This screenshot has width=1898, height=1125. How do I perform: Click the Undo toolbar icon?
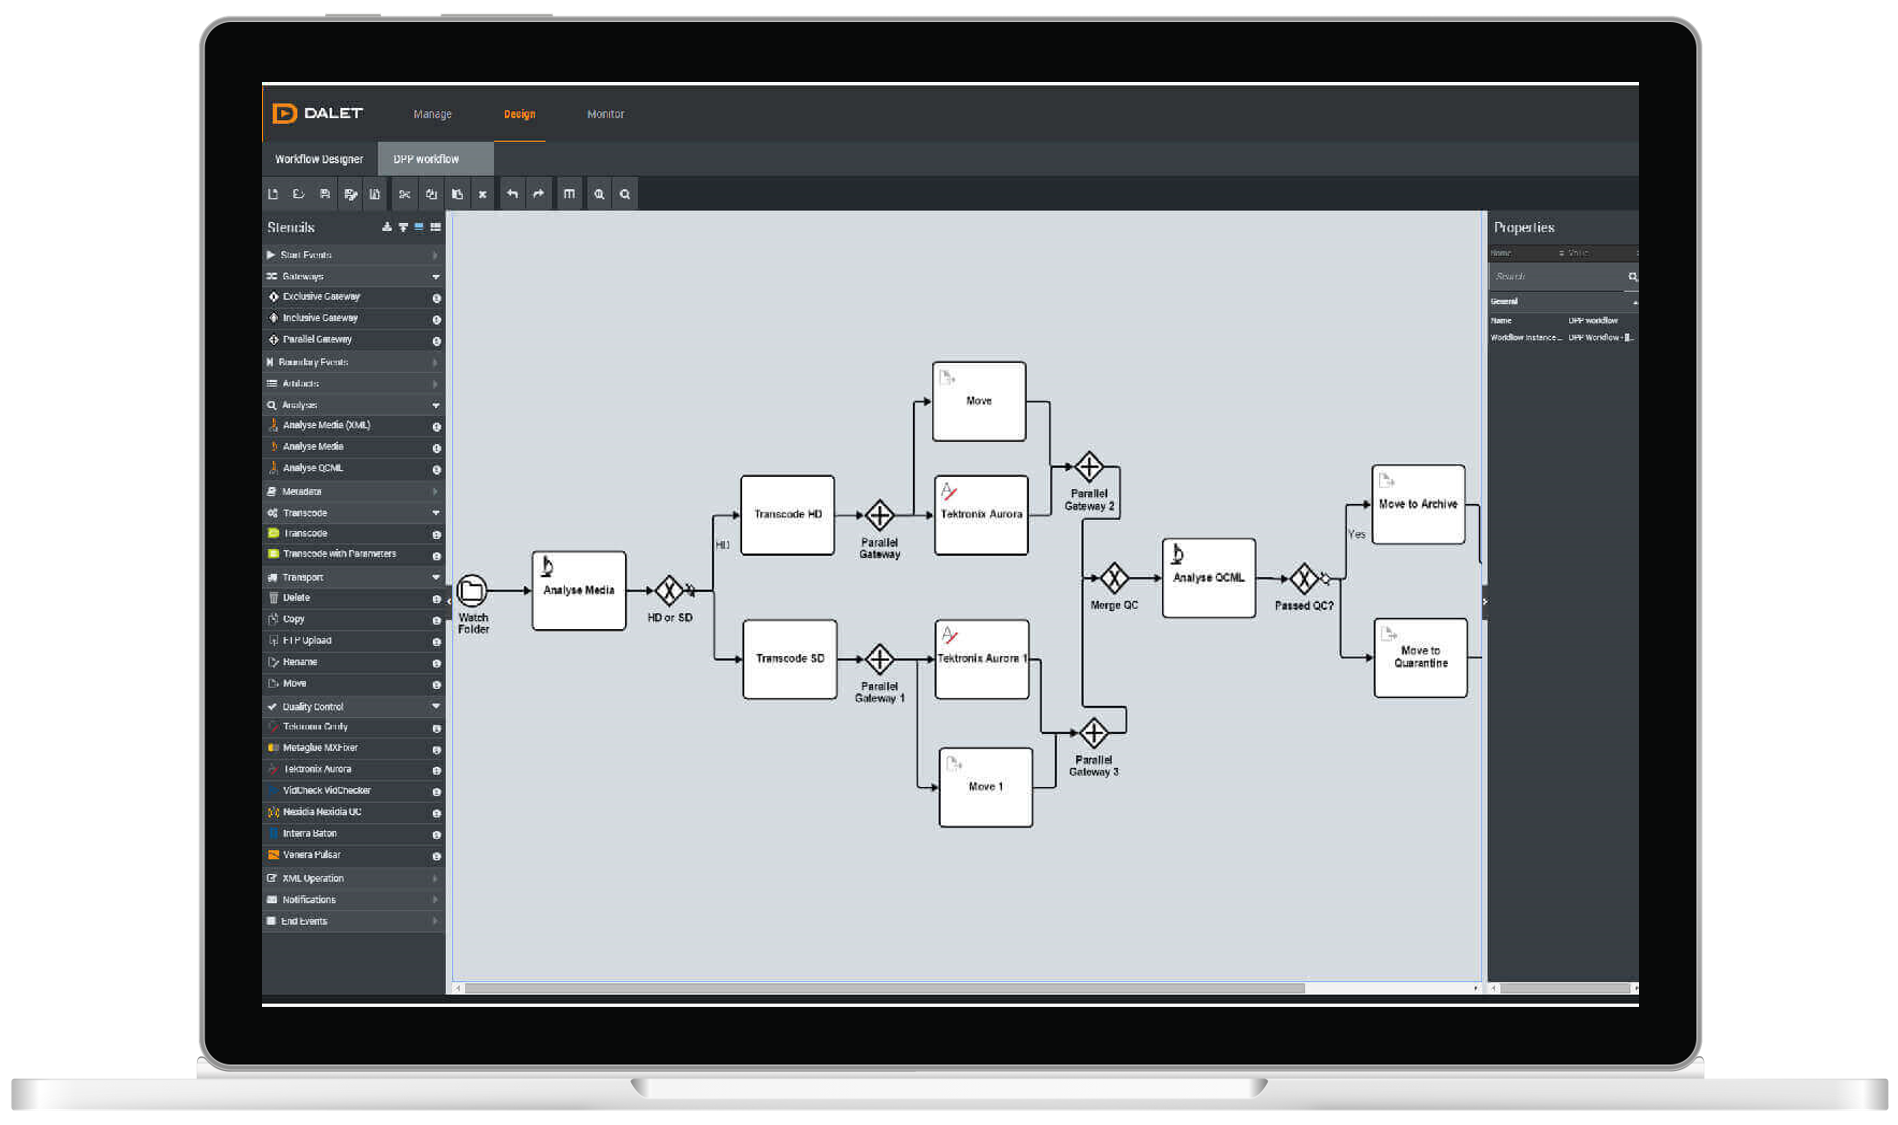pos(511,193)
